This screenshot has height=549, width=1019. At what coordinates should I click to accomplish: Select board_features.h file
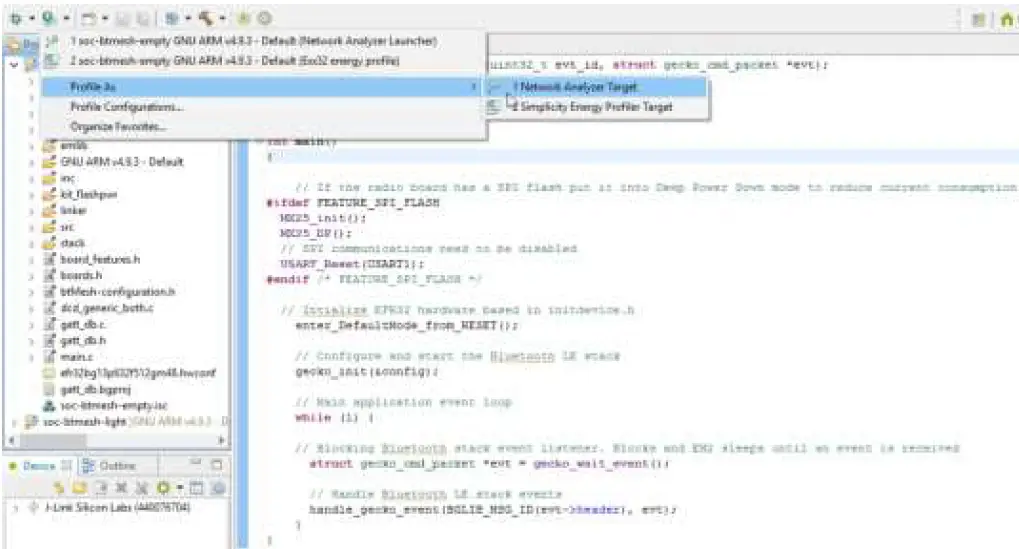pos(99,259)
